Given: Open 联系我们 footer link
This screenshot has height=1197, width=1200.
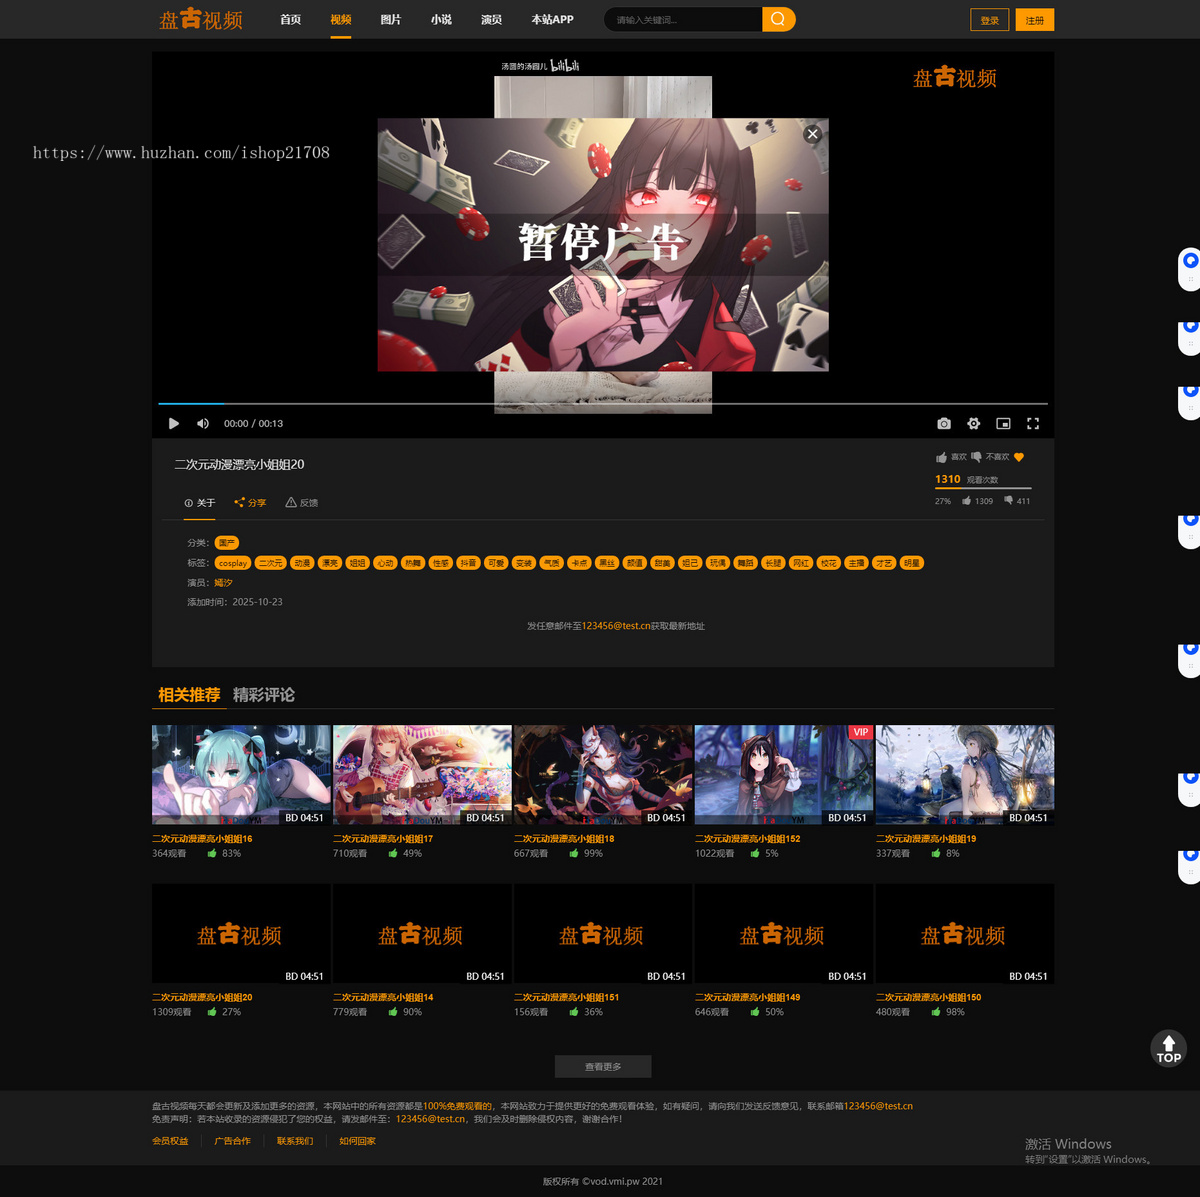Looking at the screenshot, I should tap(295, 1141).
